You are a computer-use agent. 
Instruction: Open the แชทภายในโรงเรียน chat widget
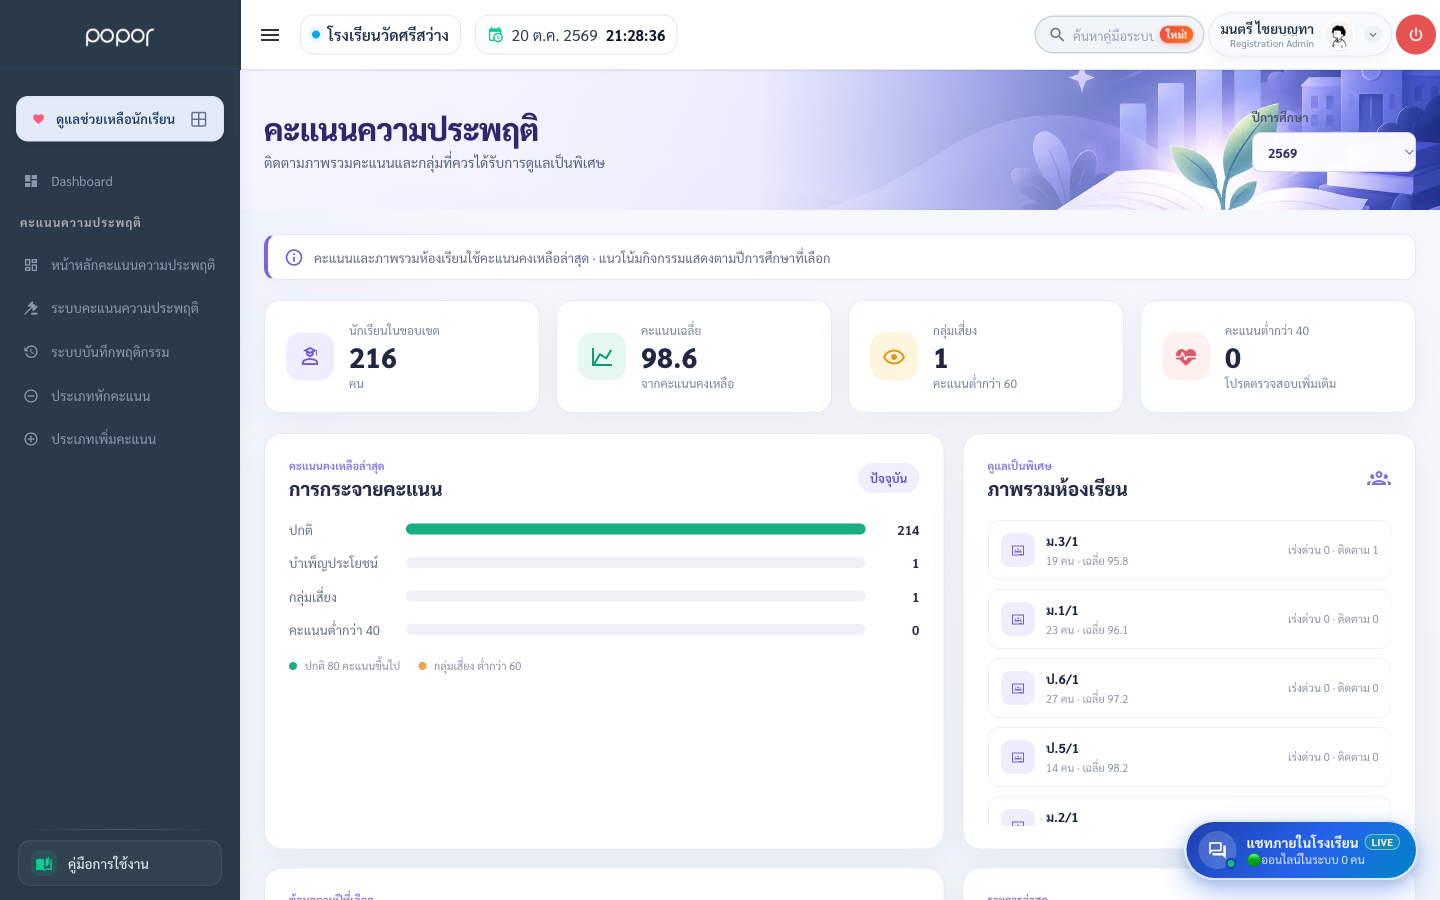point(1301,850)
